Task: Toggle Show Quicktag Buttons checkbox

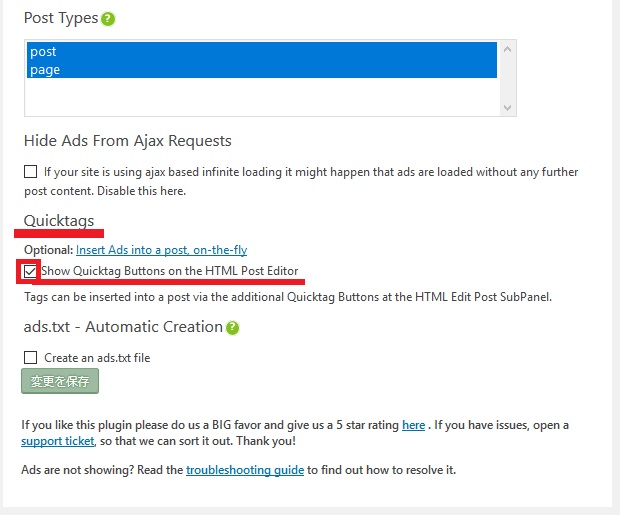Action: pyautogui.click(x=30, y=271)
